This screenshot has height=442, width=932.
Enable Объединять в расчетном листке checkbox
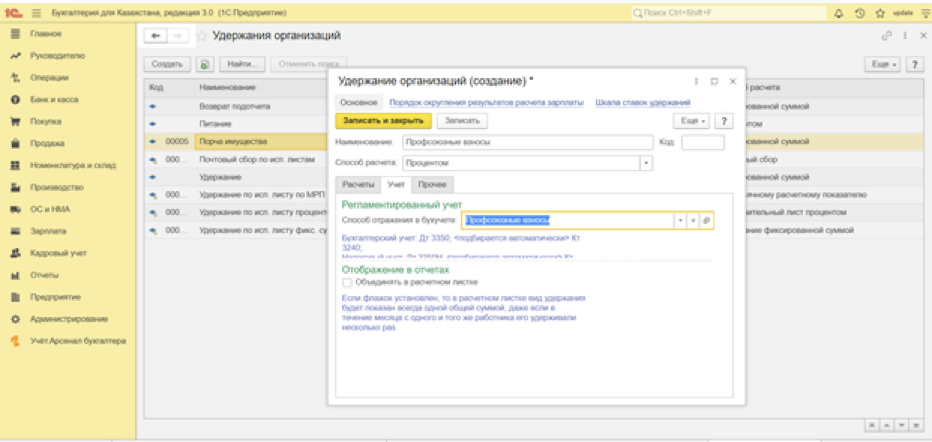[x=347, y=282]
